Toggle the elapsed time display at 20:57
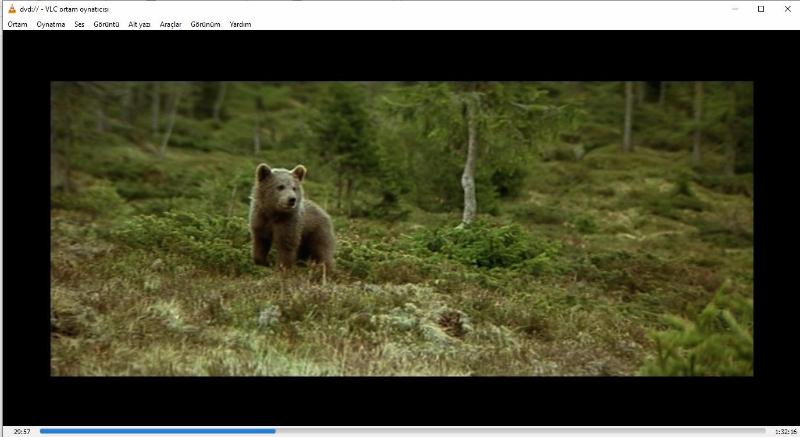Image resolution: width=800 pixels, height=437 pixels. click(22, 431)
